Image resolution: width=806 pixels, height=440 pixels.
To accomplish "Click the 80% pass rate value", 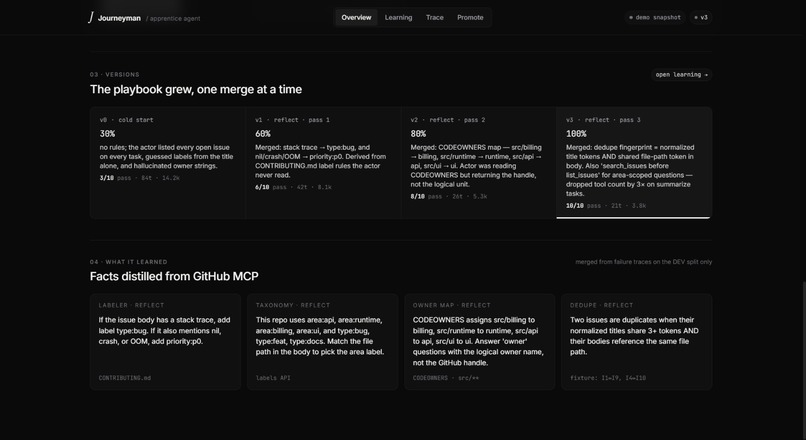I will click(418, 134).
